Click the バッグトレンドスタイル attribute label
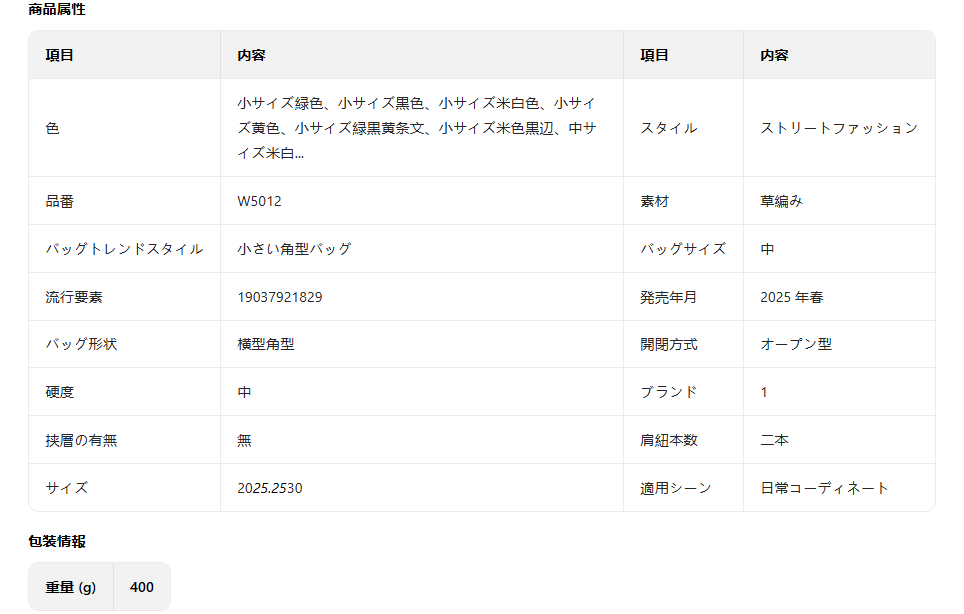This screenshot has width=964, height=614. tap(124, 249)
